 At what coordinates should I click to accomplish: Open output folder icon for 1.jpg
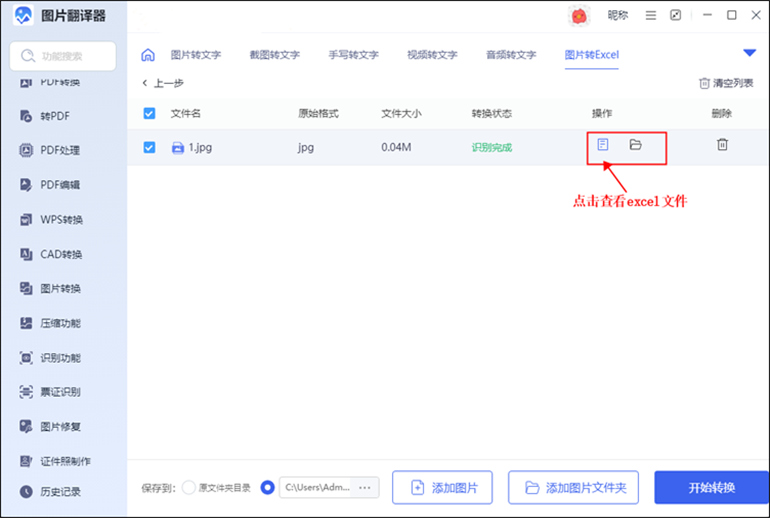tap(635, 144)
